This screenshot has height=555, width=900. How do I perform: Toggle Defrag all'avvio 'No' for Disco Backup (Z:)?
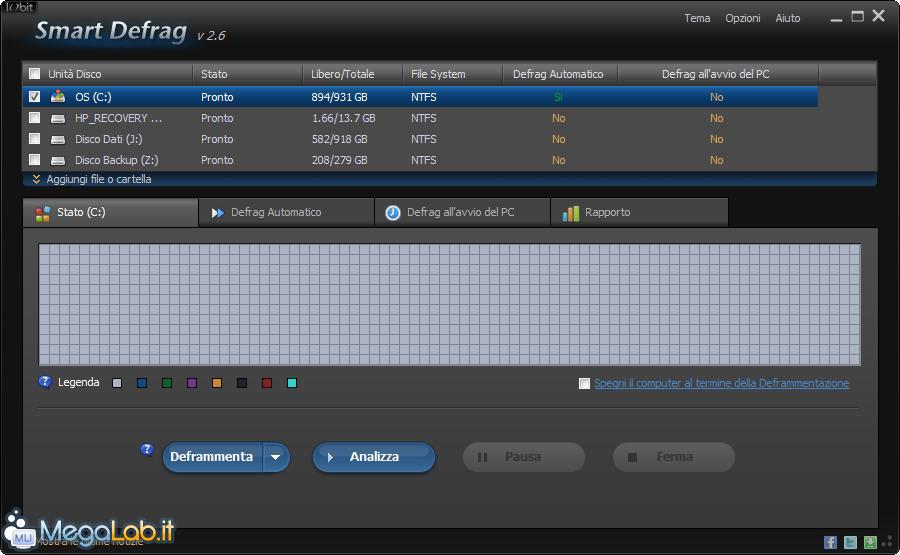point(716,160)
